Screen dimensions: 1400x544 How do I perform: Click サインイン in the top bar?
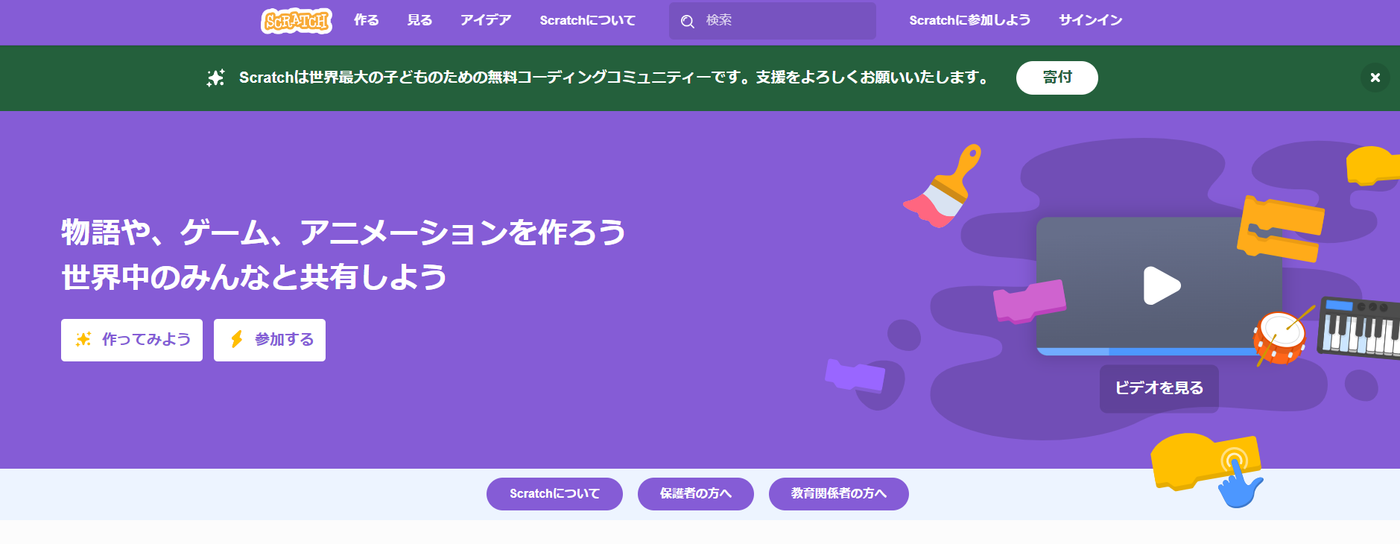(1090, 20)
